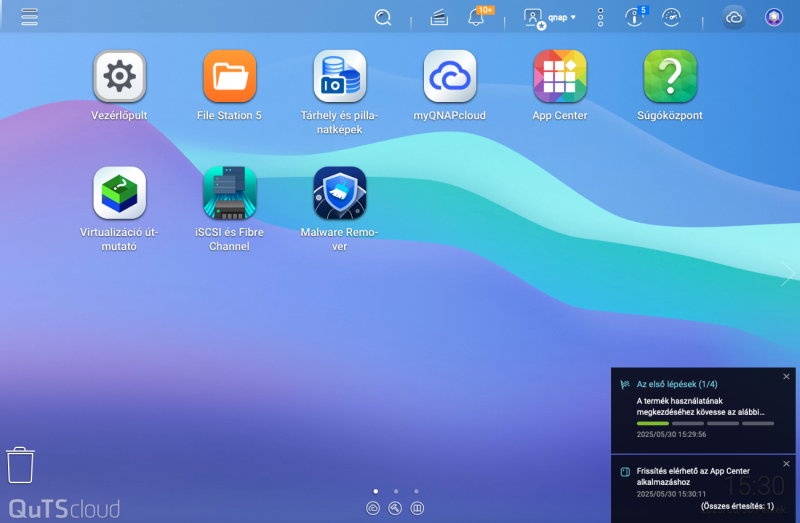Image resolution: width=800 pixels, height=523 pixels.
Task: Open the dashboard gauge icon
Action: [x=671, y=17]
